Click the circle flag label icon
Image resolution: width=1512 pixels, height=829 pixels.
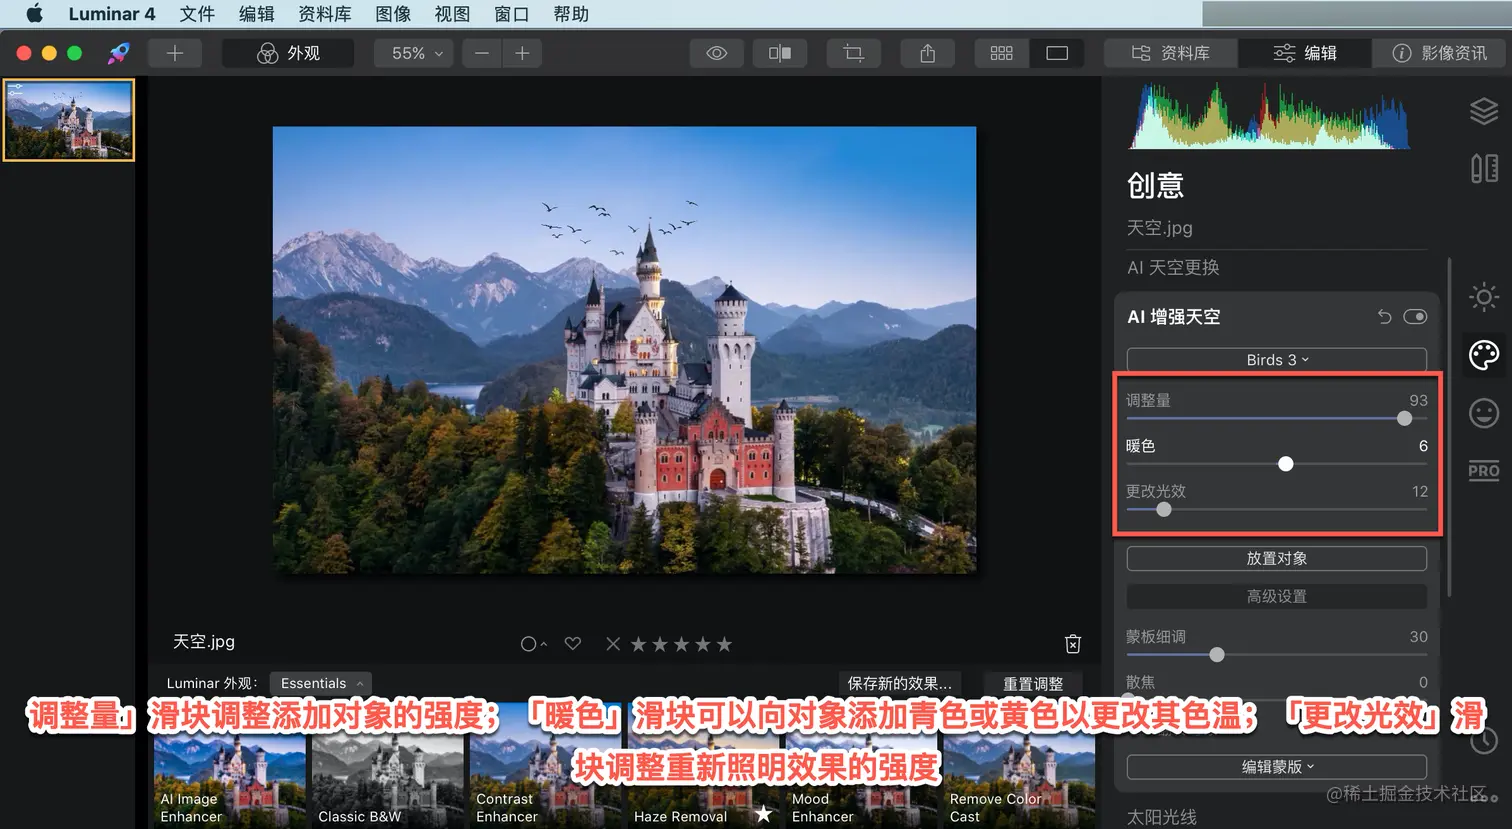[529, 644]
